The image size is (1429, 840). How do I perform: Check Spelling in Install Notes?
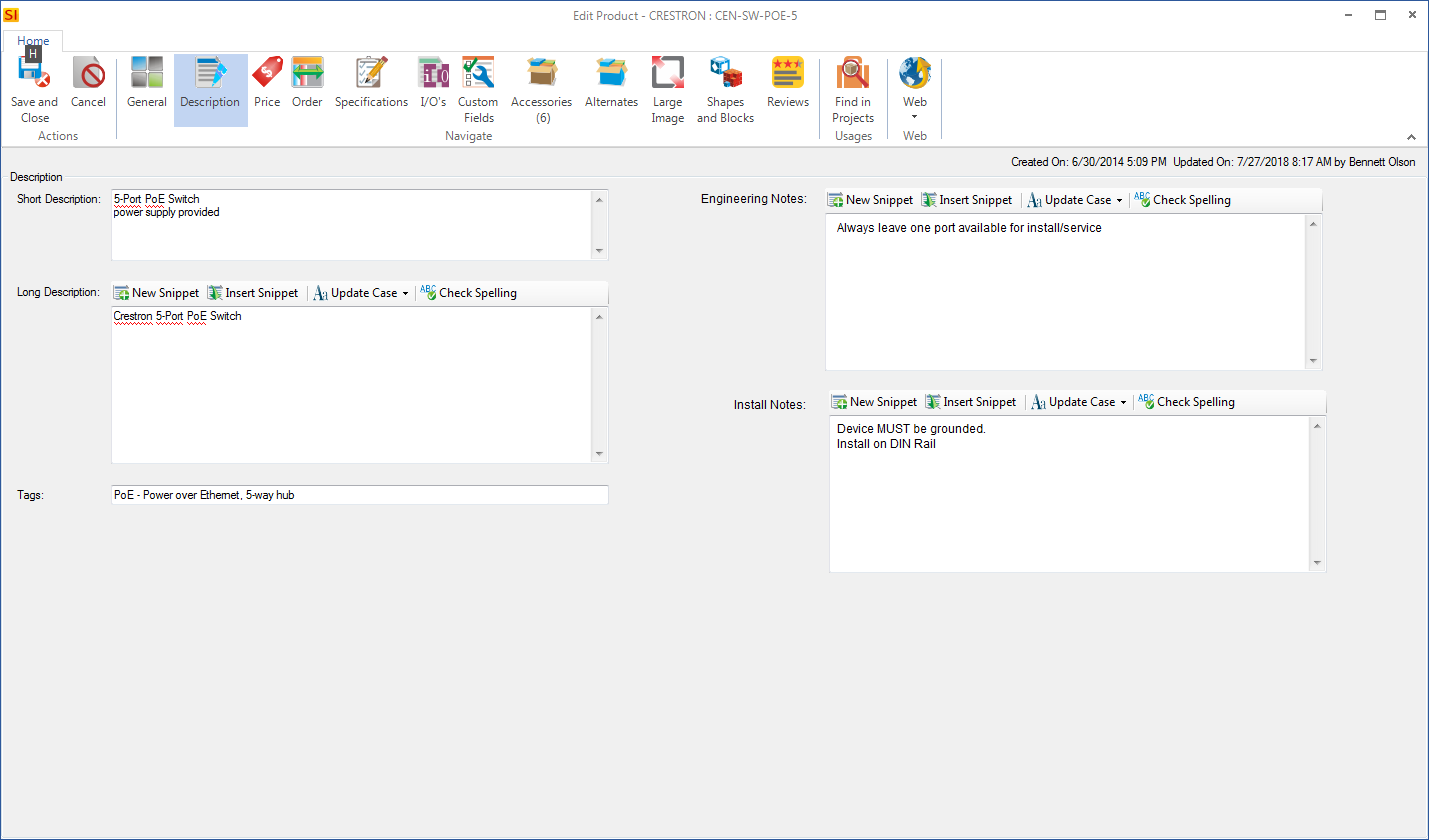[x=1186, y=402]
